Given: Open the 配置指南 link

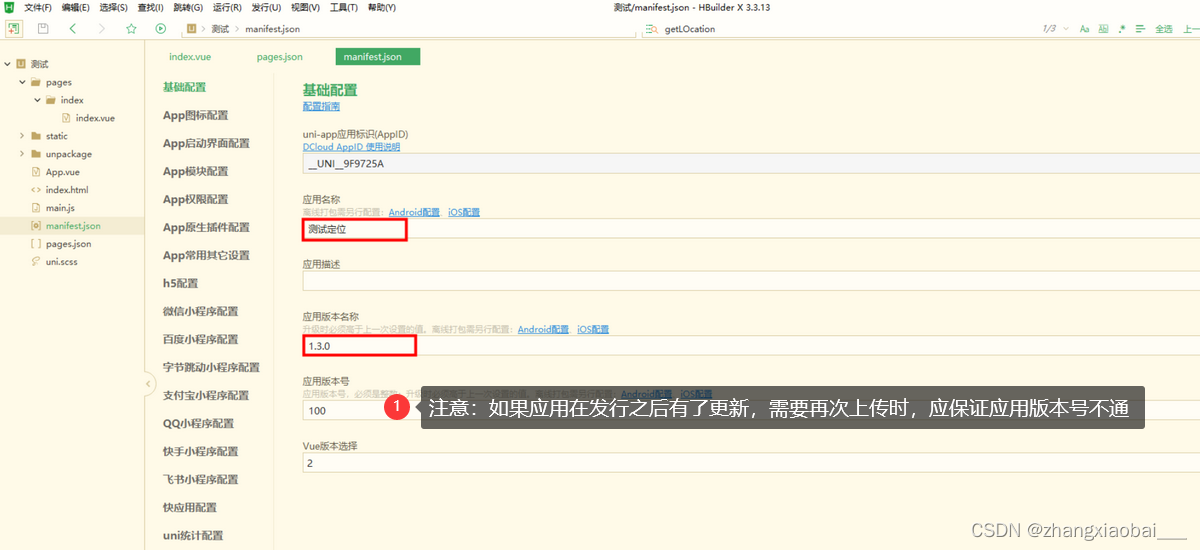Looking at the screenshot, I should pyautogui.click(x=321, y=106).
